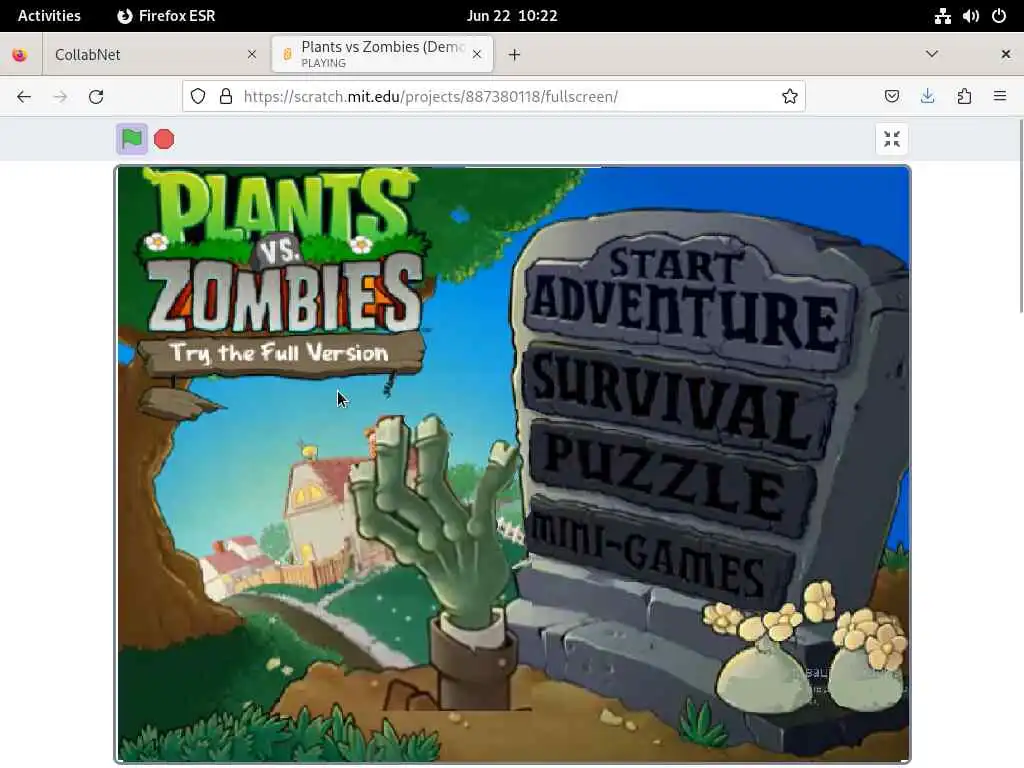
Task: Save to Pocket icon in toolbar
Action: point(891,97)
